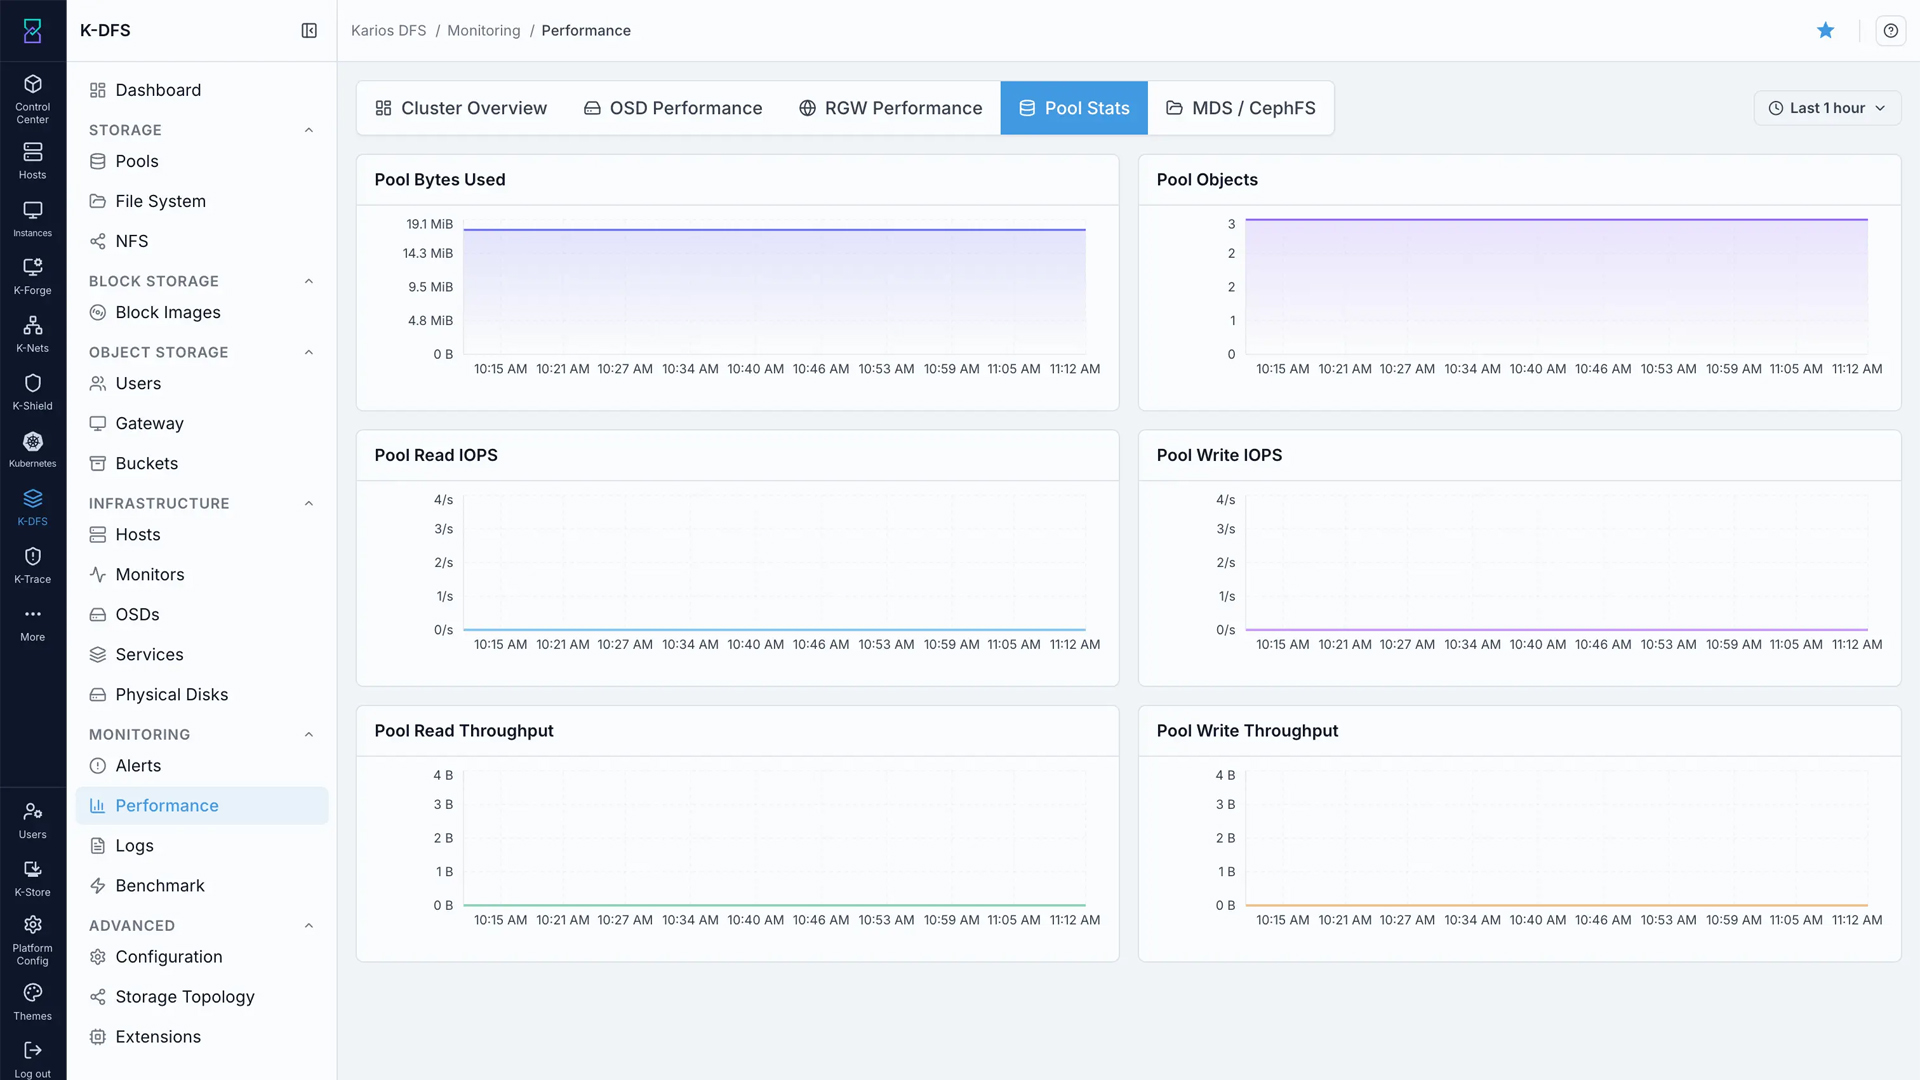Collapse the K-DFS sidebar panel
The height and width of the screenshot is (1080, 1920).
coord(309,31)
